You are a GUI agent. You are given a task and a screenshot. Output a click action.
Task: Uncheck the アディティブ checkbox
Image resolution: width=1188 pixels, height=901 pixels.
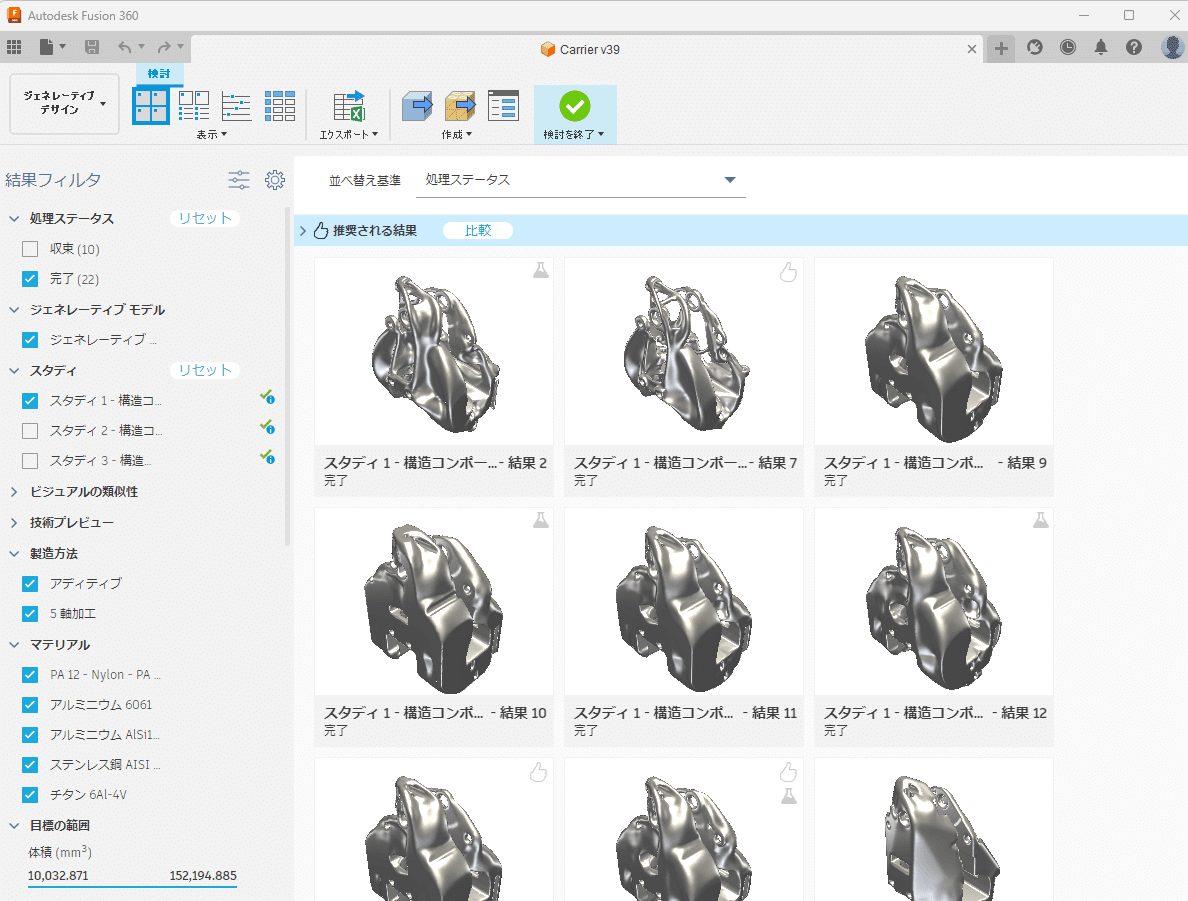30,583
